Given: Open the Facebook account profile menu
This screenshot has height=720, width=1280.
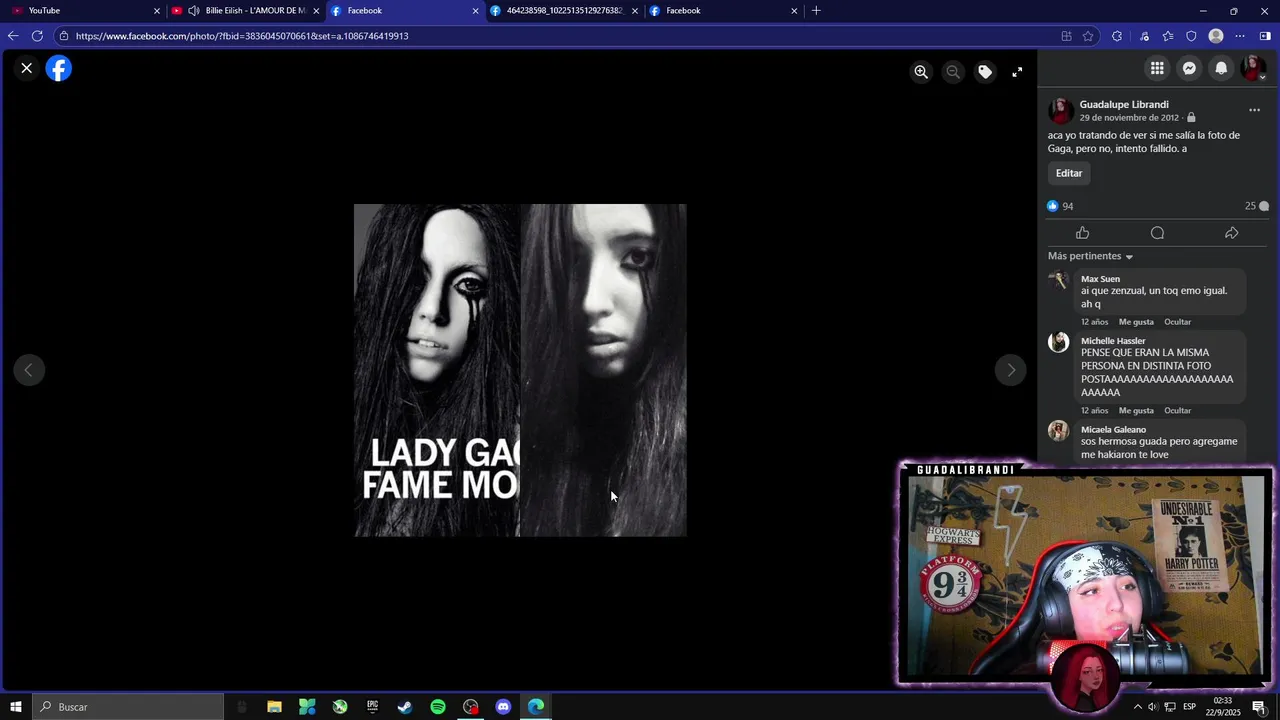Looking at the screenshot, I should [1253, 68].
